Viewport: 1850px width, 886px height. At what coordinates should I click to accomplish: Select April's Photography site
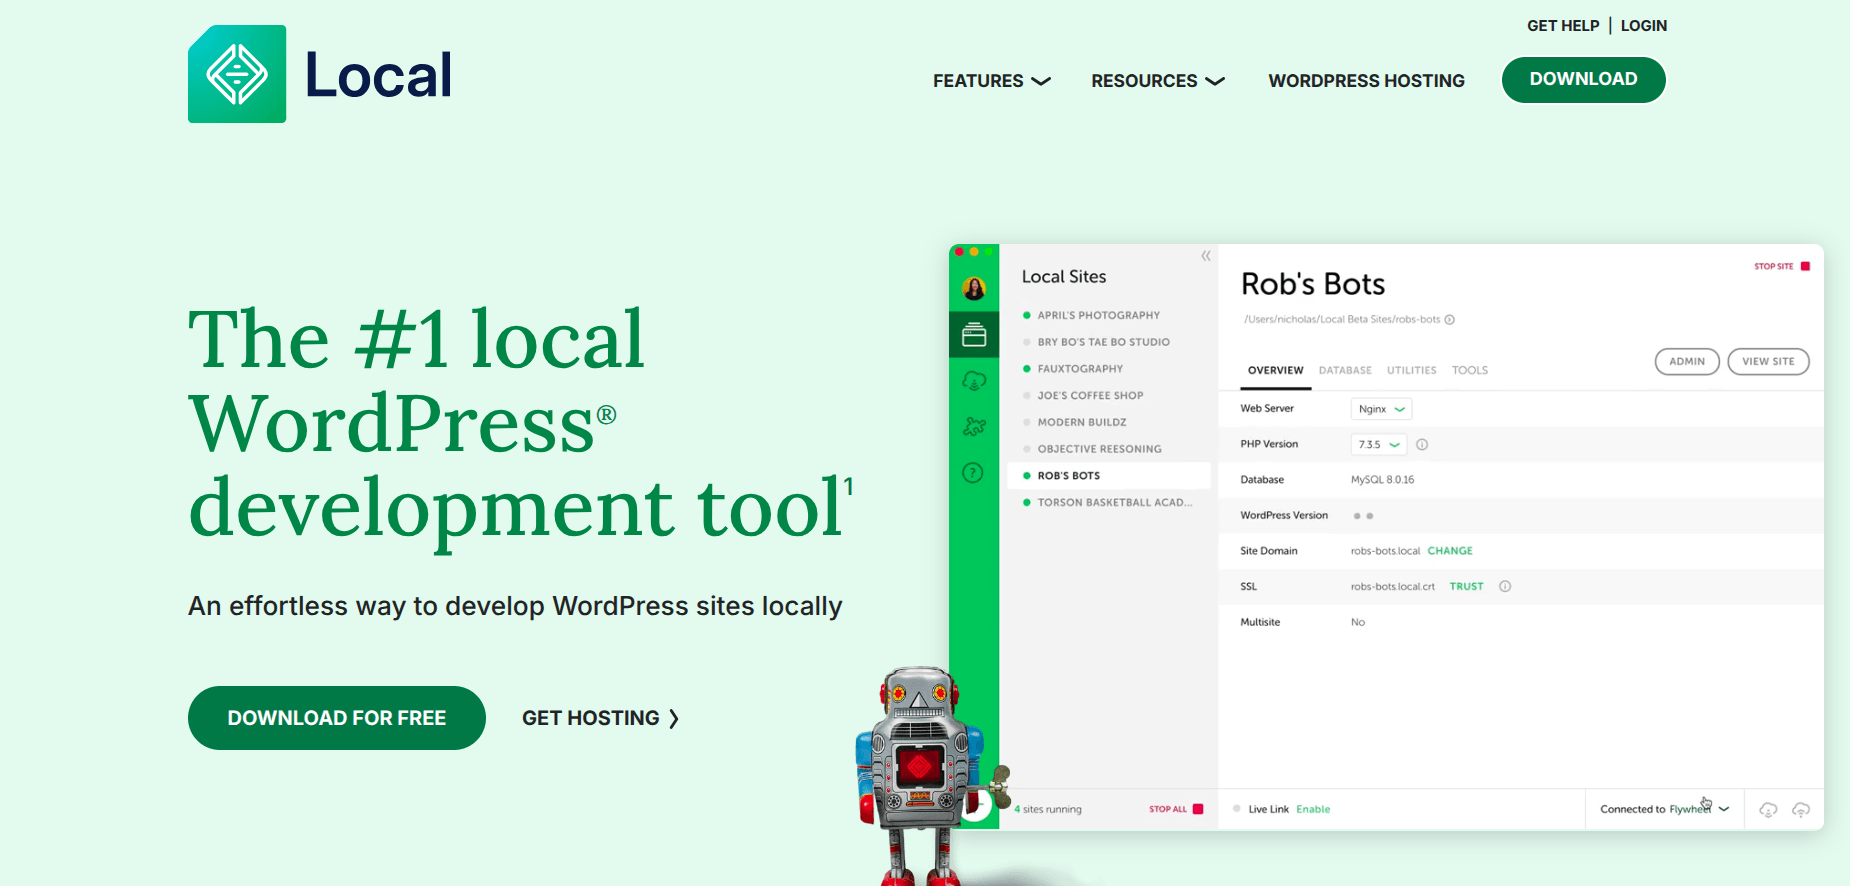point(1098,315)
